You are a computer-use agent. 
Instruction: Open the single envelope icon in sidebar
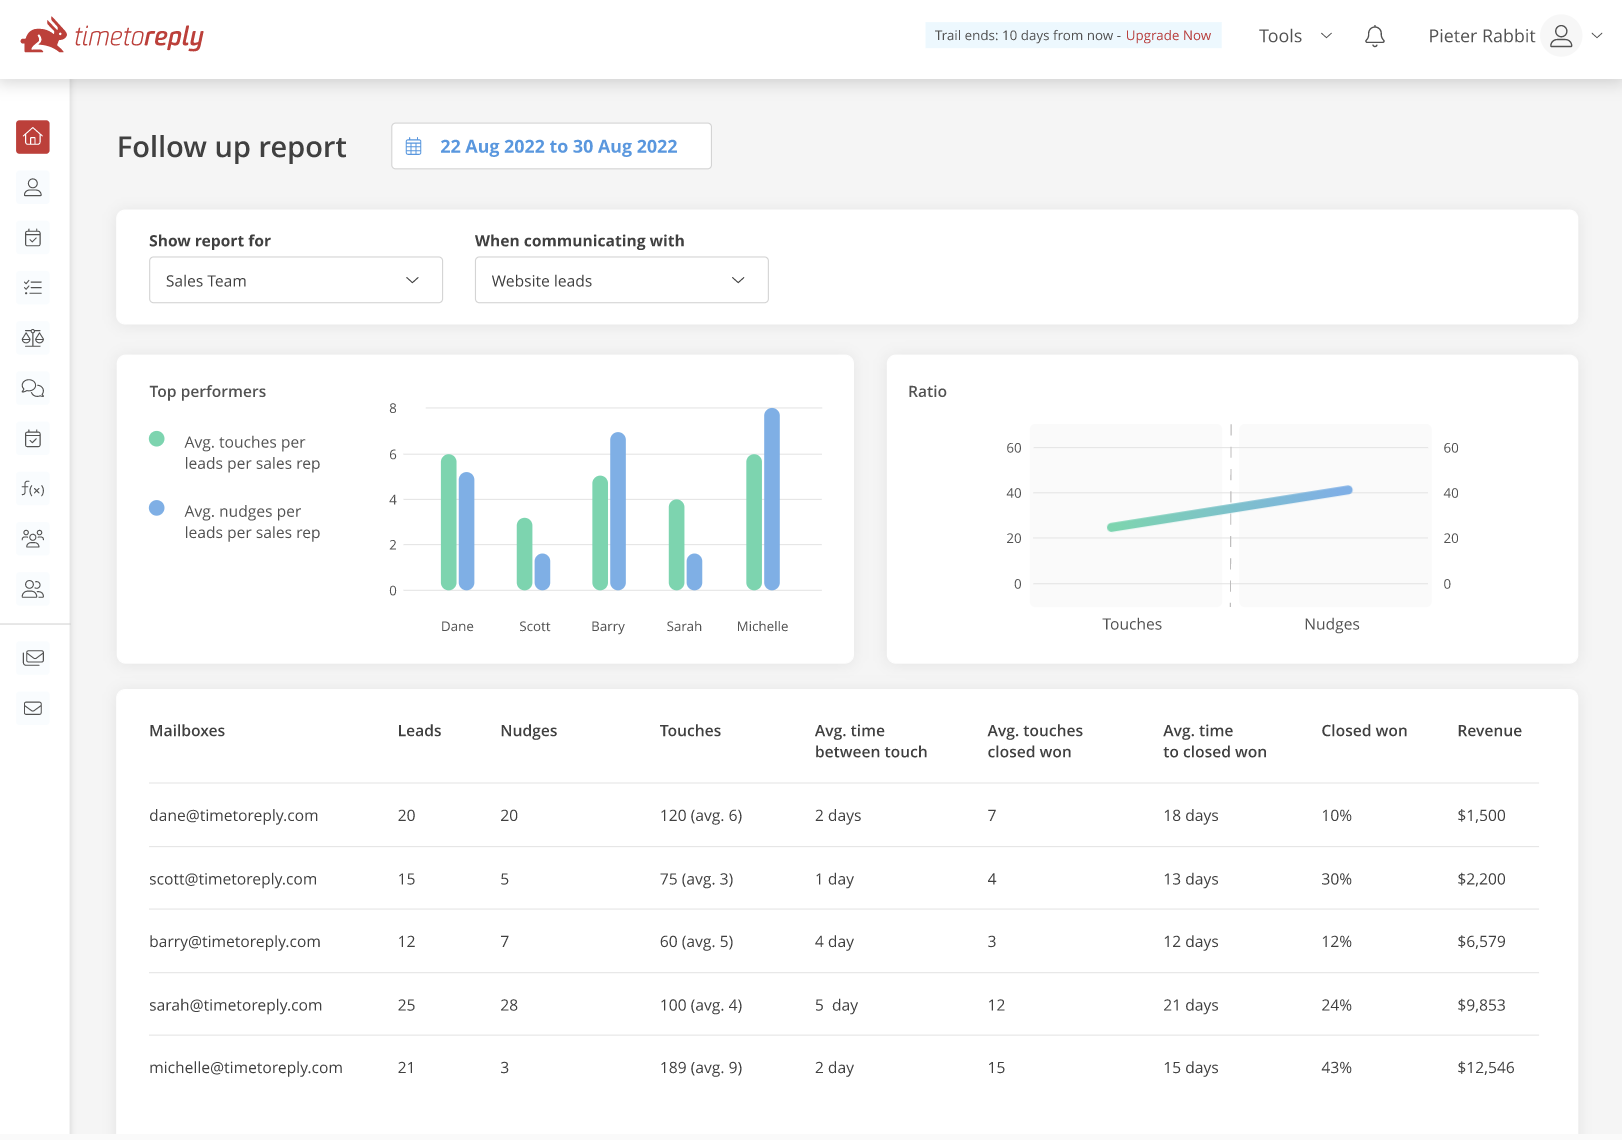point(33,708)
